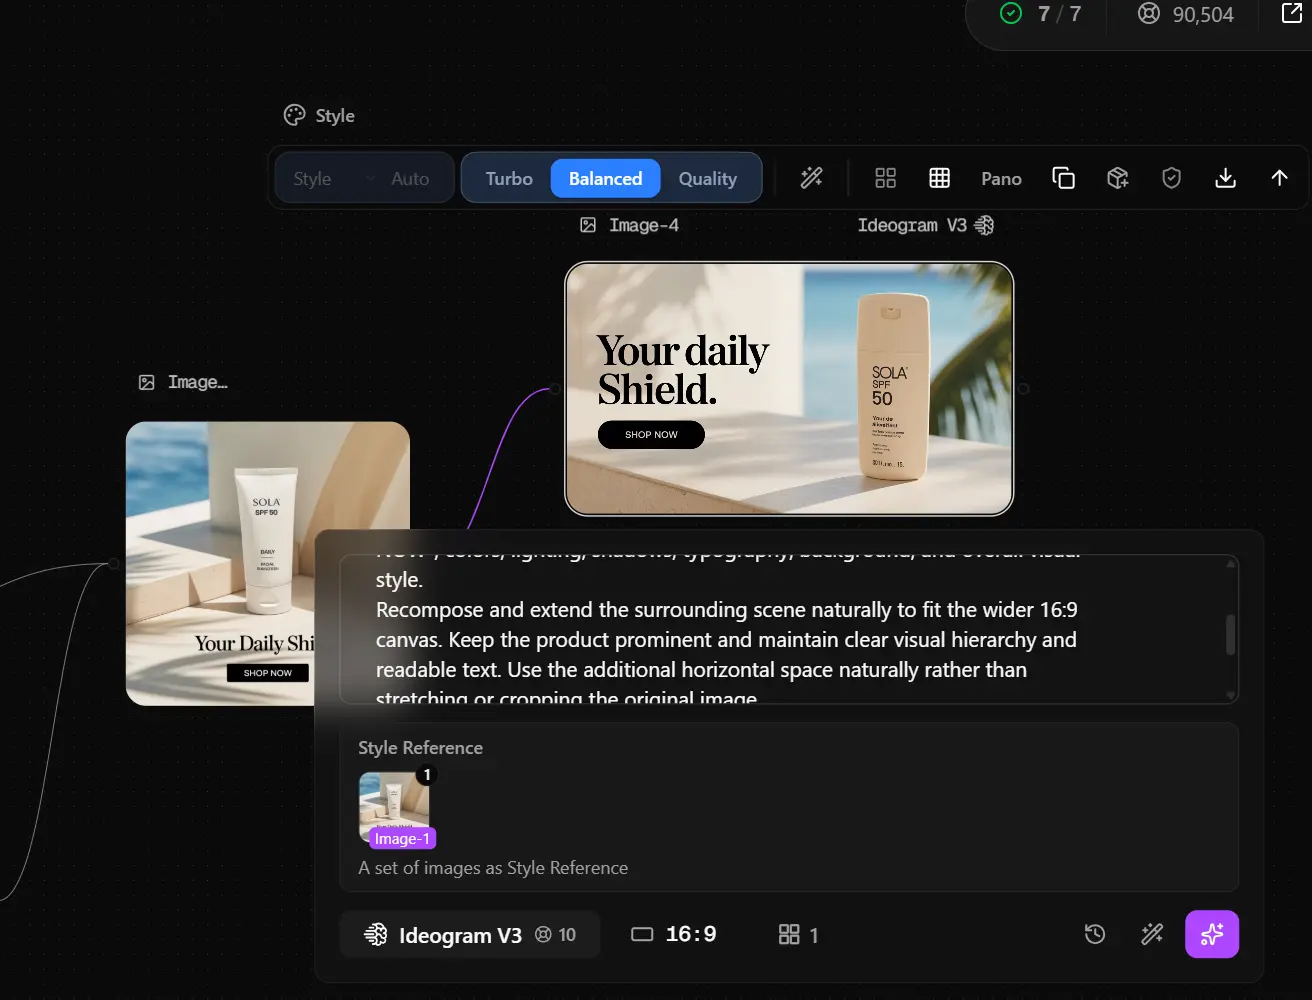Click the image icon beside the Image-4 label
Viewport: 1312px width, 1000px height.
tap(588, 225)
